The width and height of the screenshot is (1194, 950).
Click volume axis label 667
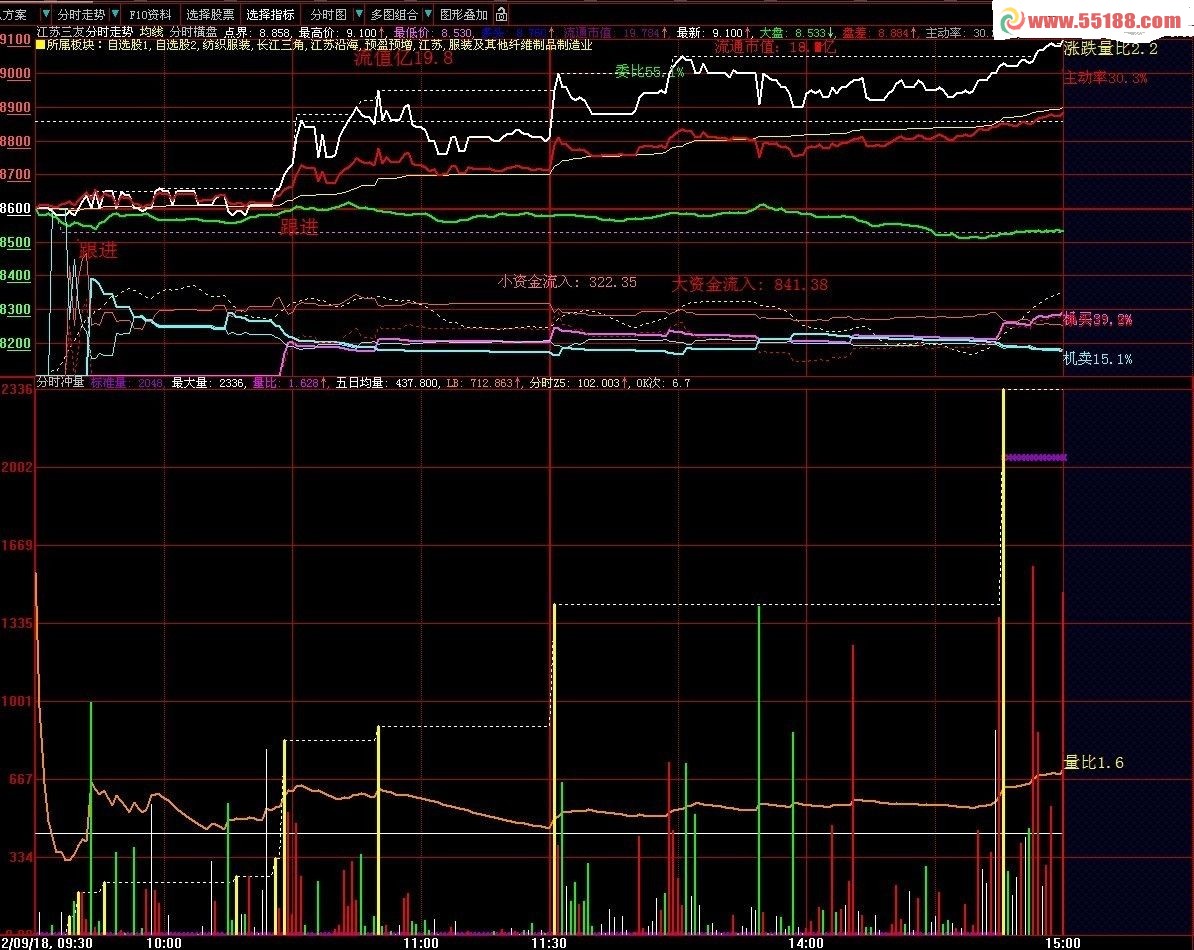(x=20, y=779)
